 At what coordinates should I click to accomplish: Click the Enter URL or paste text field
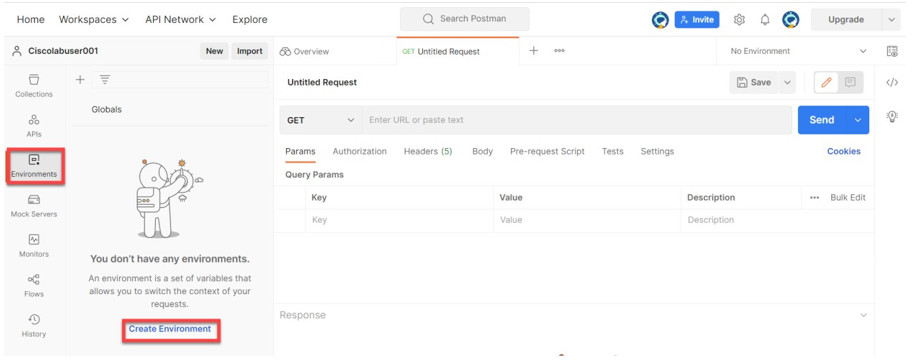577,120
